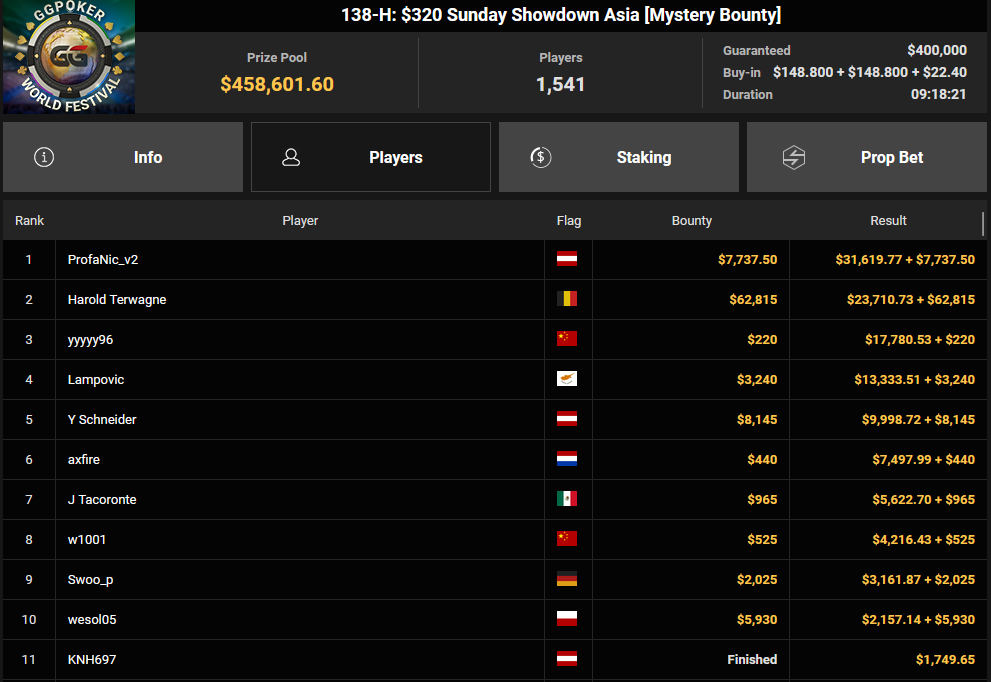
Task: Select player Lampovic
Action: coord(96,380)
